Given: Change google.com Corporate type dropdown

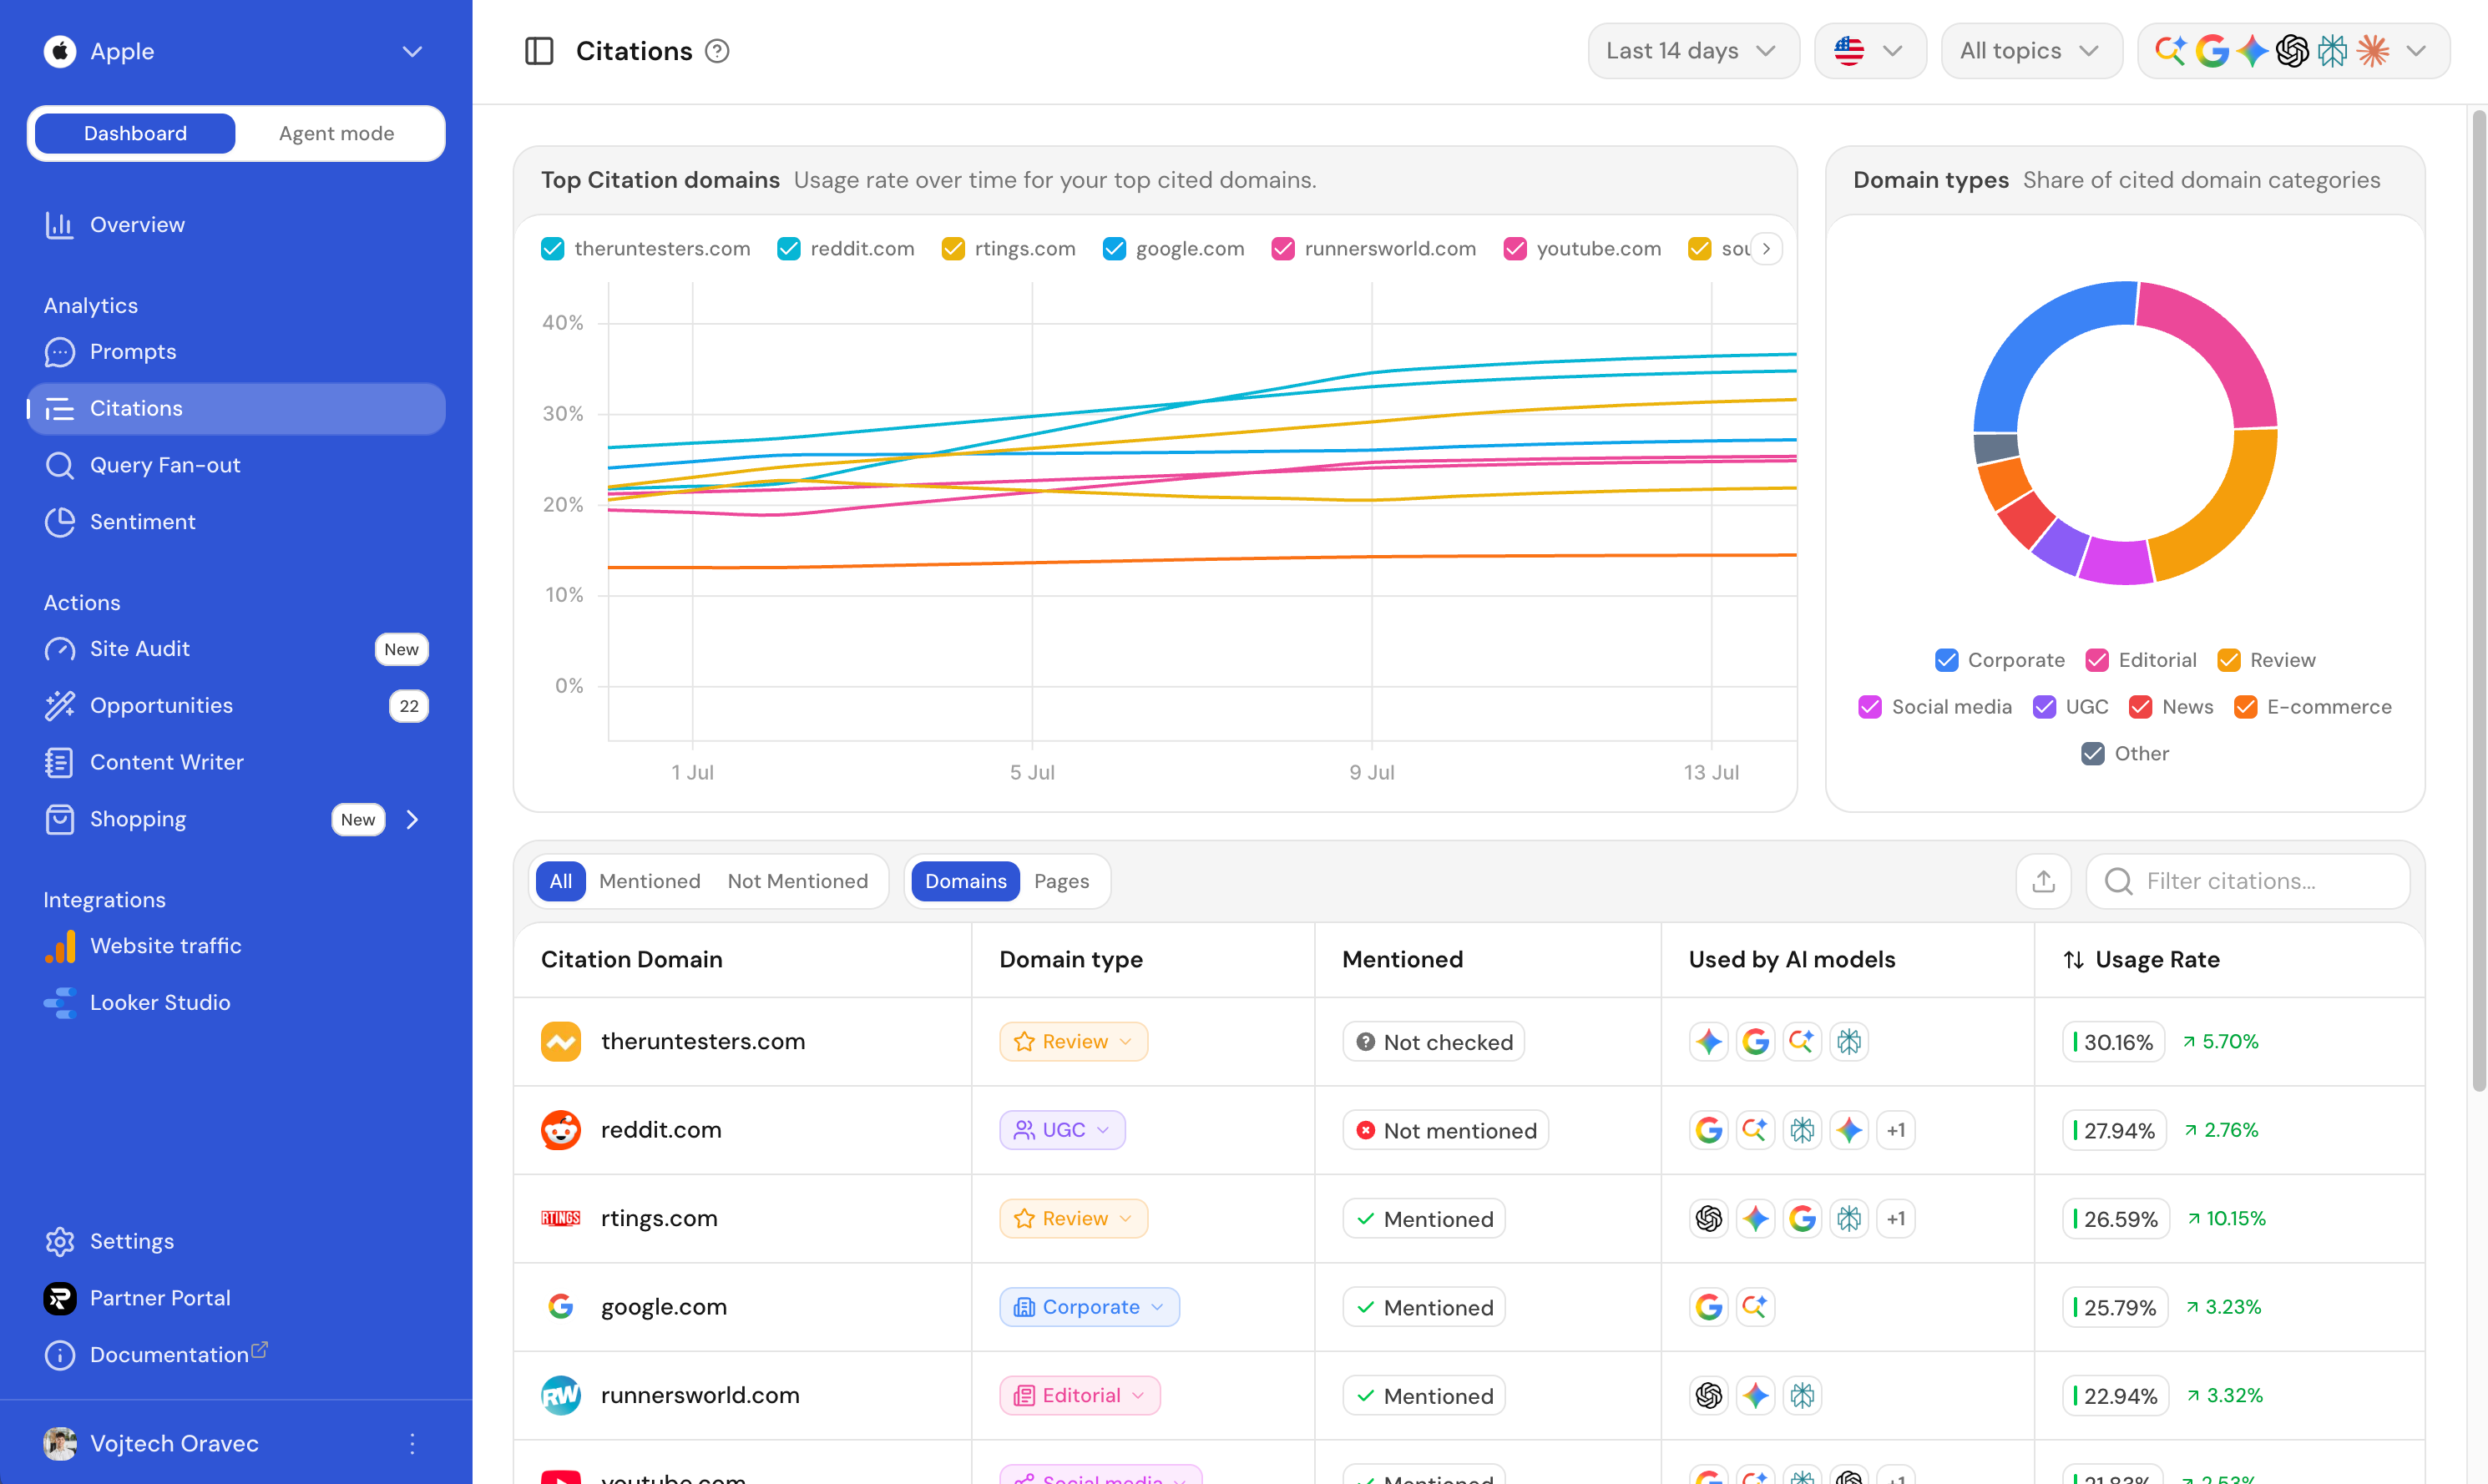Looking at the screenshot, I should tap(1089, 1306).
